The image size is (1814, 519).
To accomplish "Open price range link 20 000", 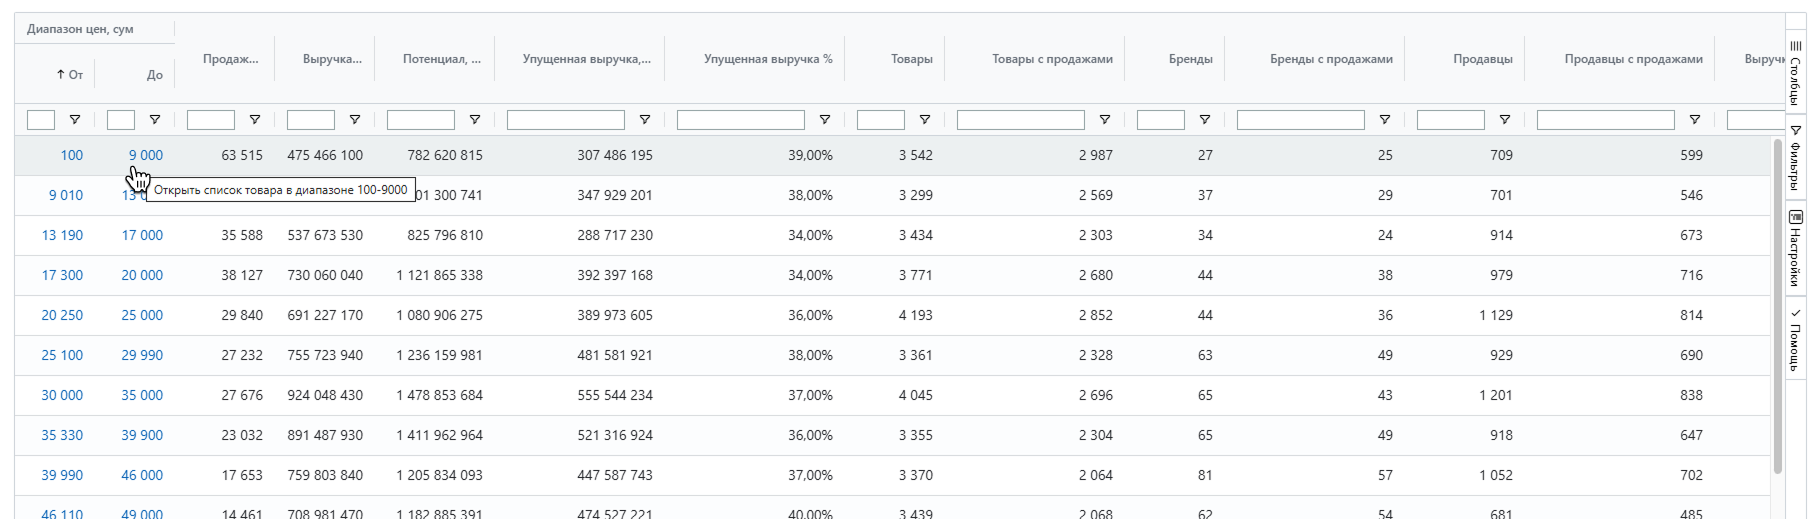I will coord(142,275).
